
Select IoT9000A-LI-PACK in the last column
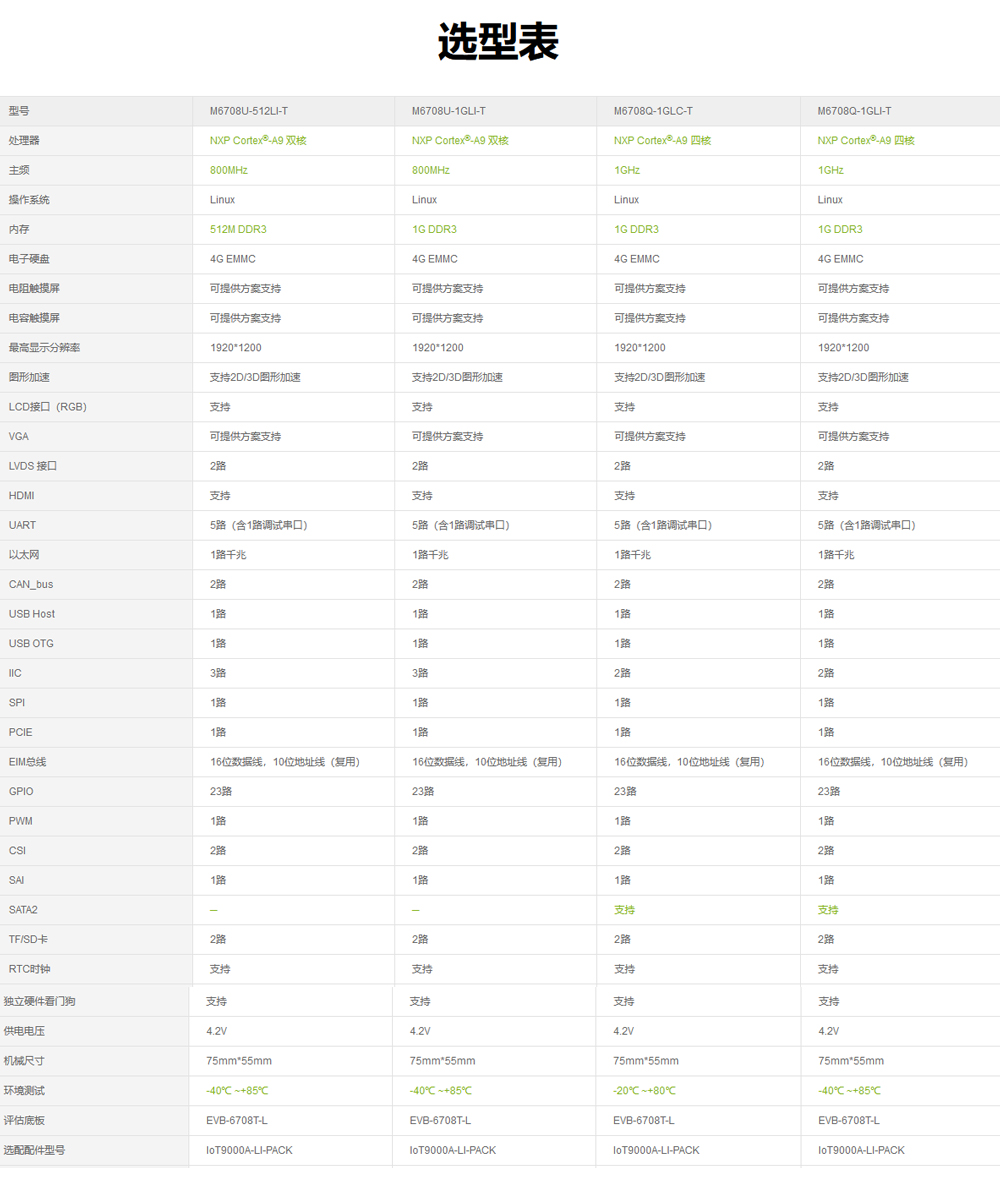coord(861,1151)
